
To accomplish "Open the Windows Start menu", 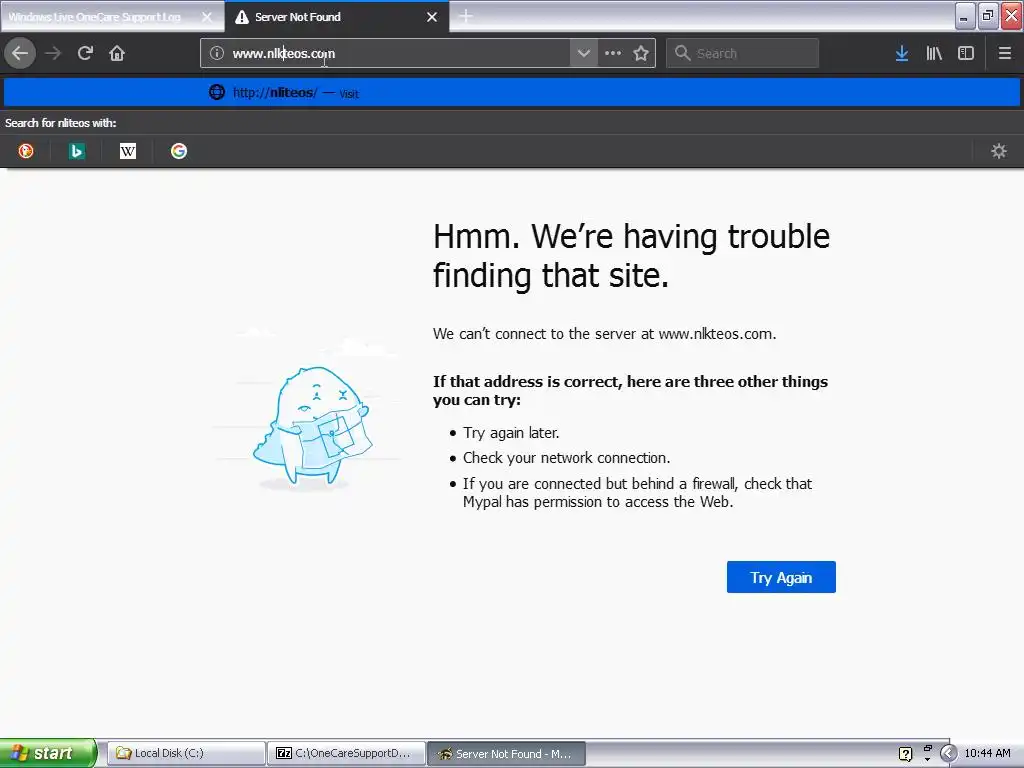I will [48, 753].
